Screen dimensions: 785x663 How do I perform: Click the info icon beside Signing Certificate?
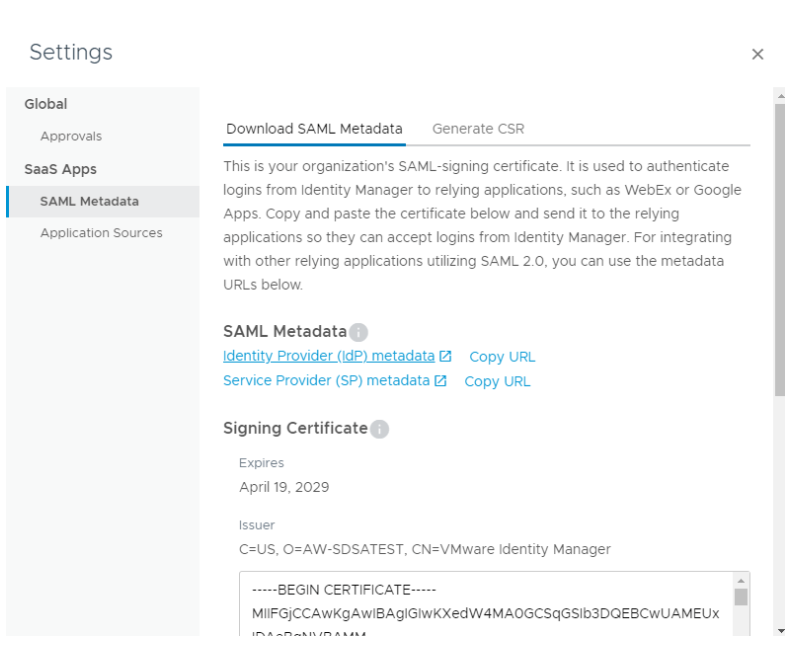coord(379,429)
